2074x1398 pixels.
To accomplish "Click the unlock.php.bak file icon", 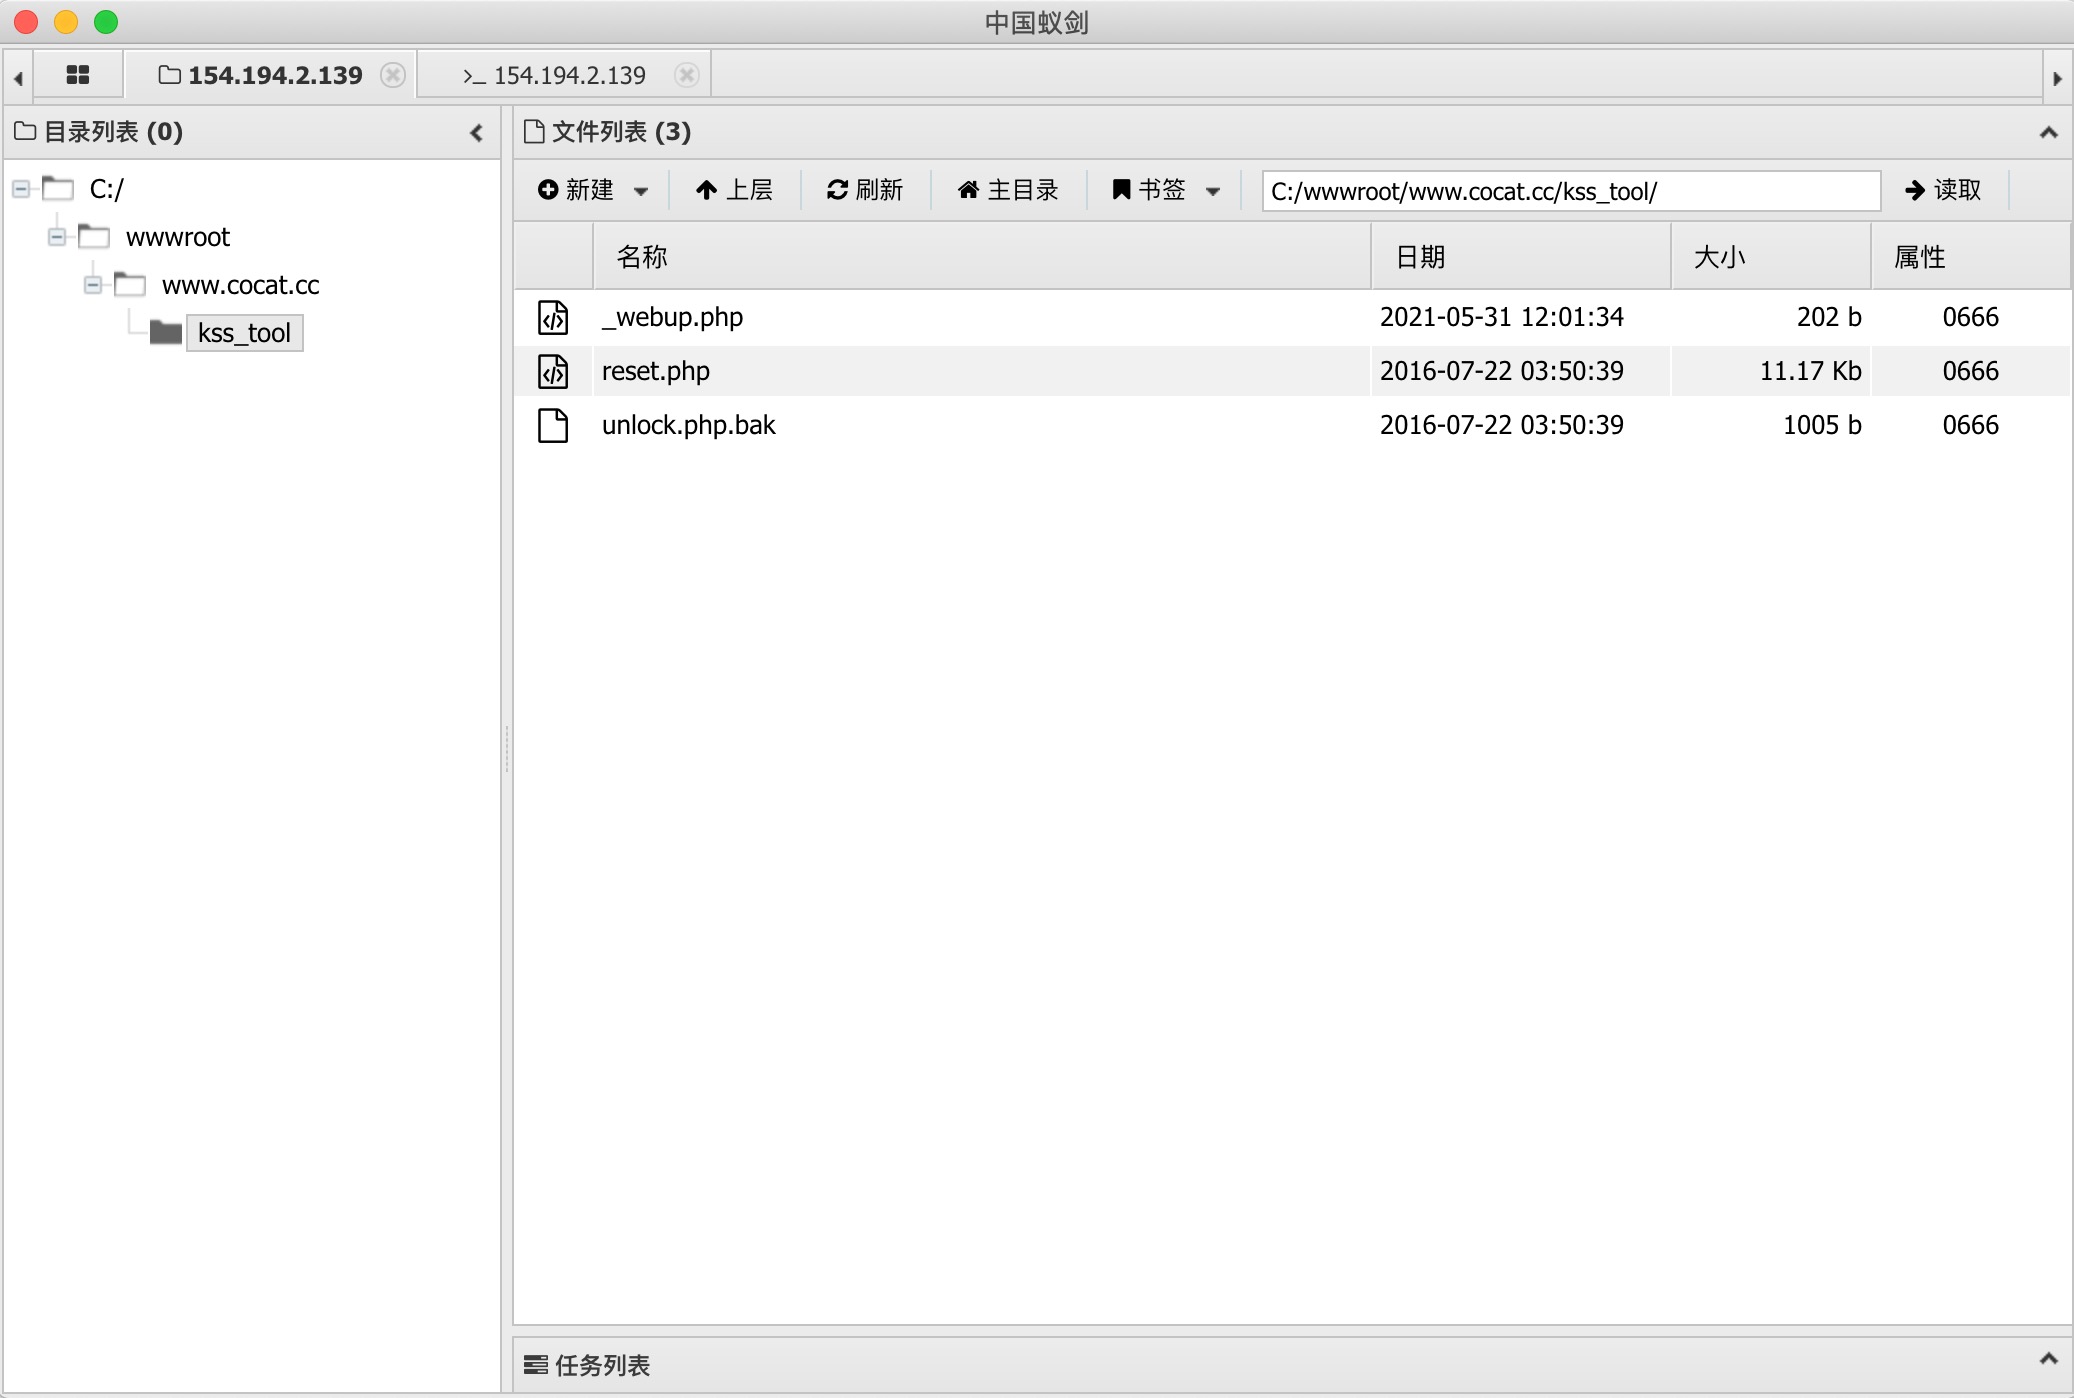I will 553,425.
